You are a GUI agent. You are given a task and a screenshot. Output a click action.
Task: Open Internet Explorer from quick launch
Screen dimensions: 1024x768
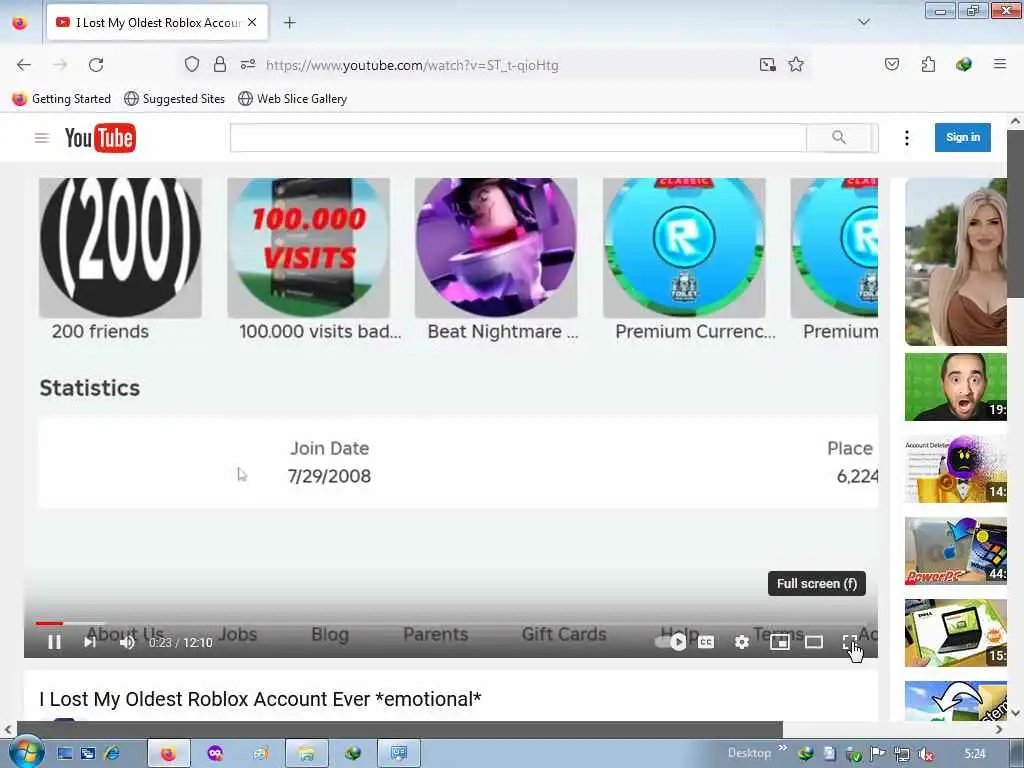click(x=112, y=753)
